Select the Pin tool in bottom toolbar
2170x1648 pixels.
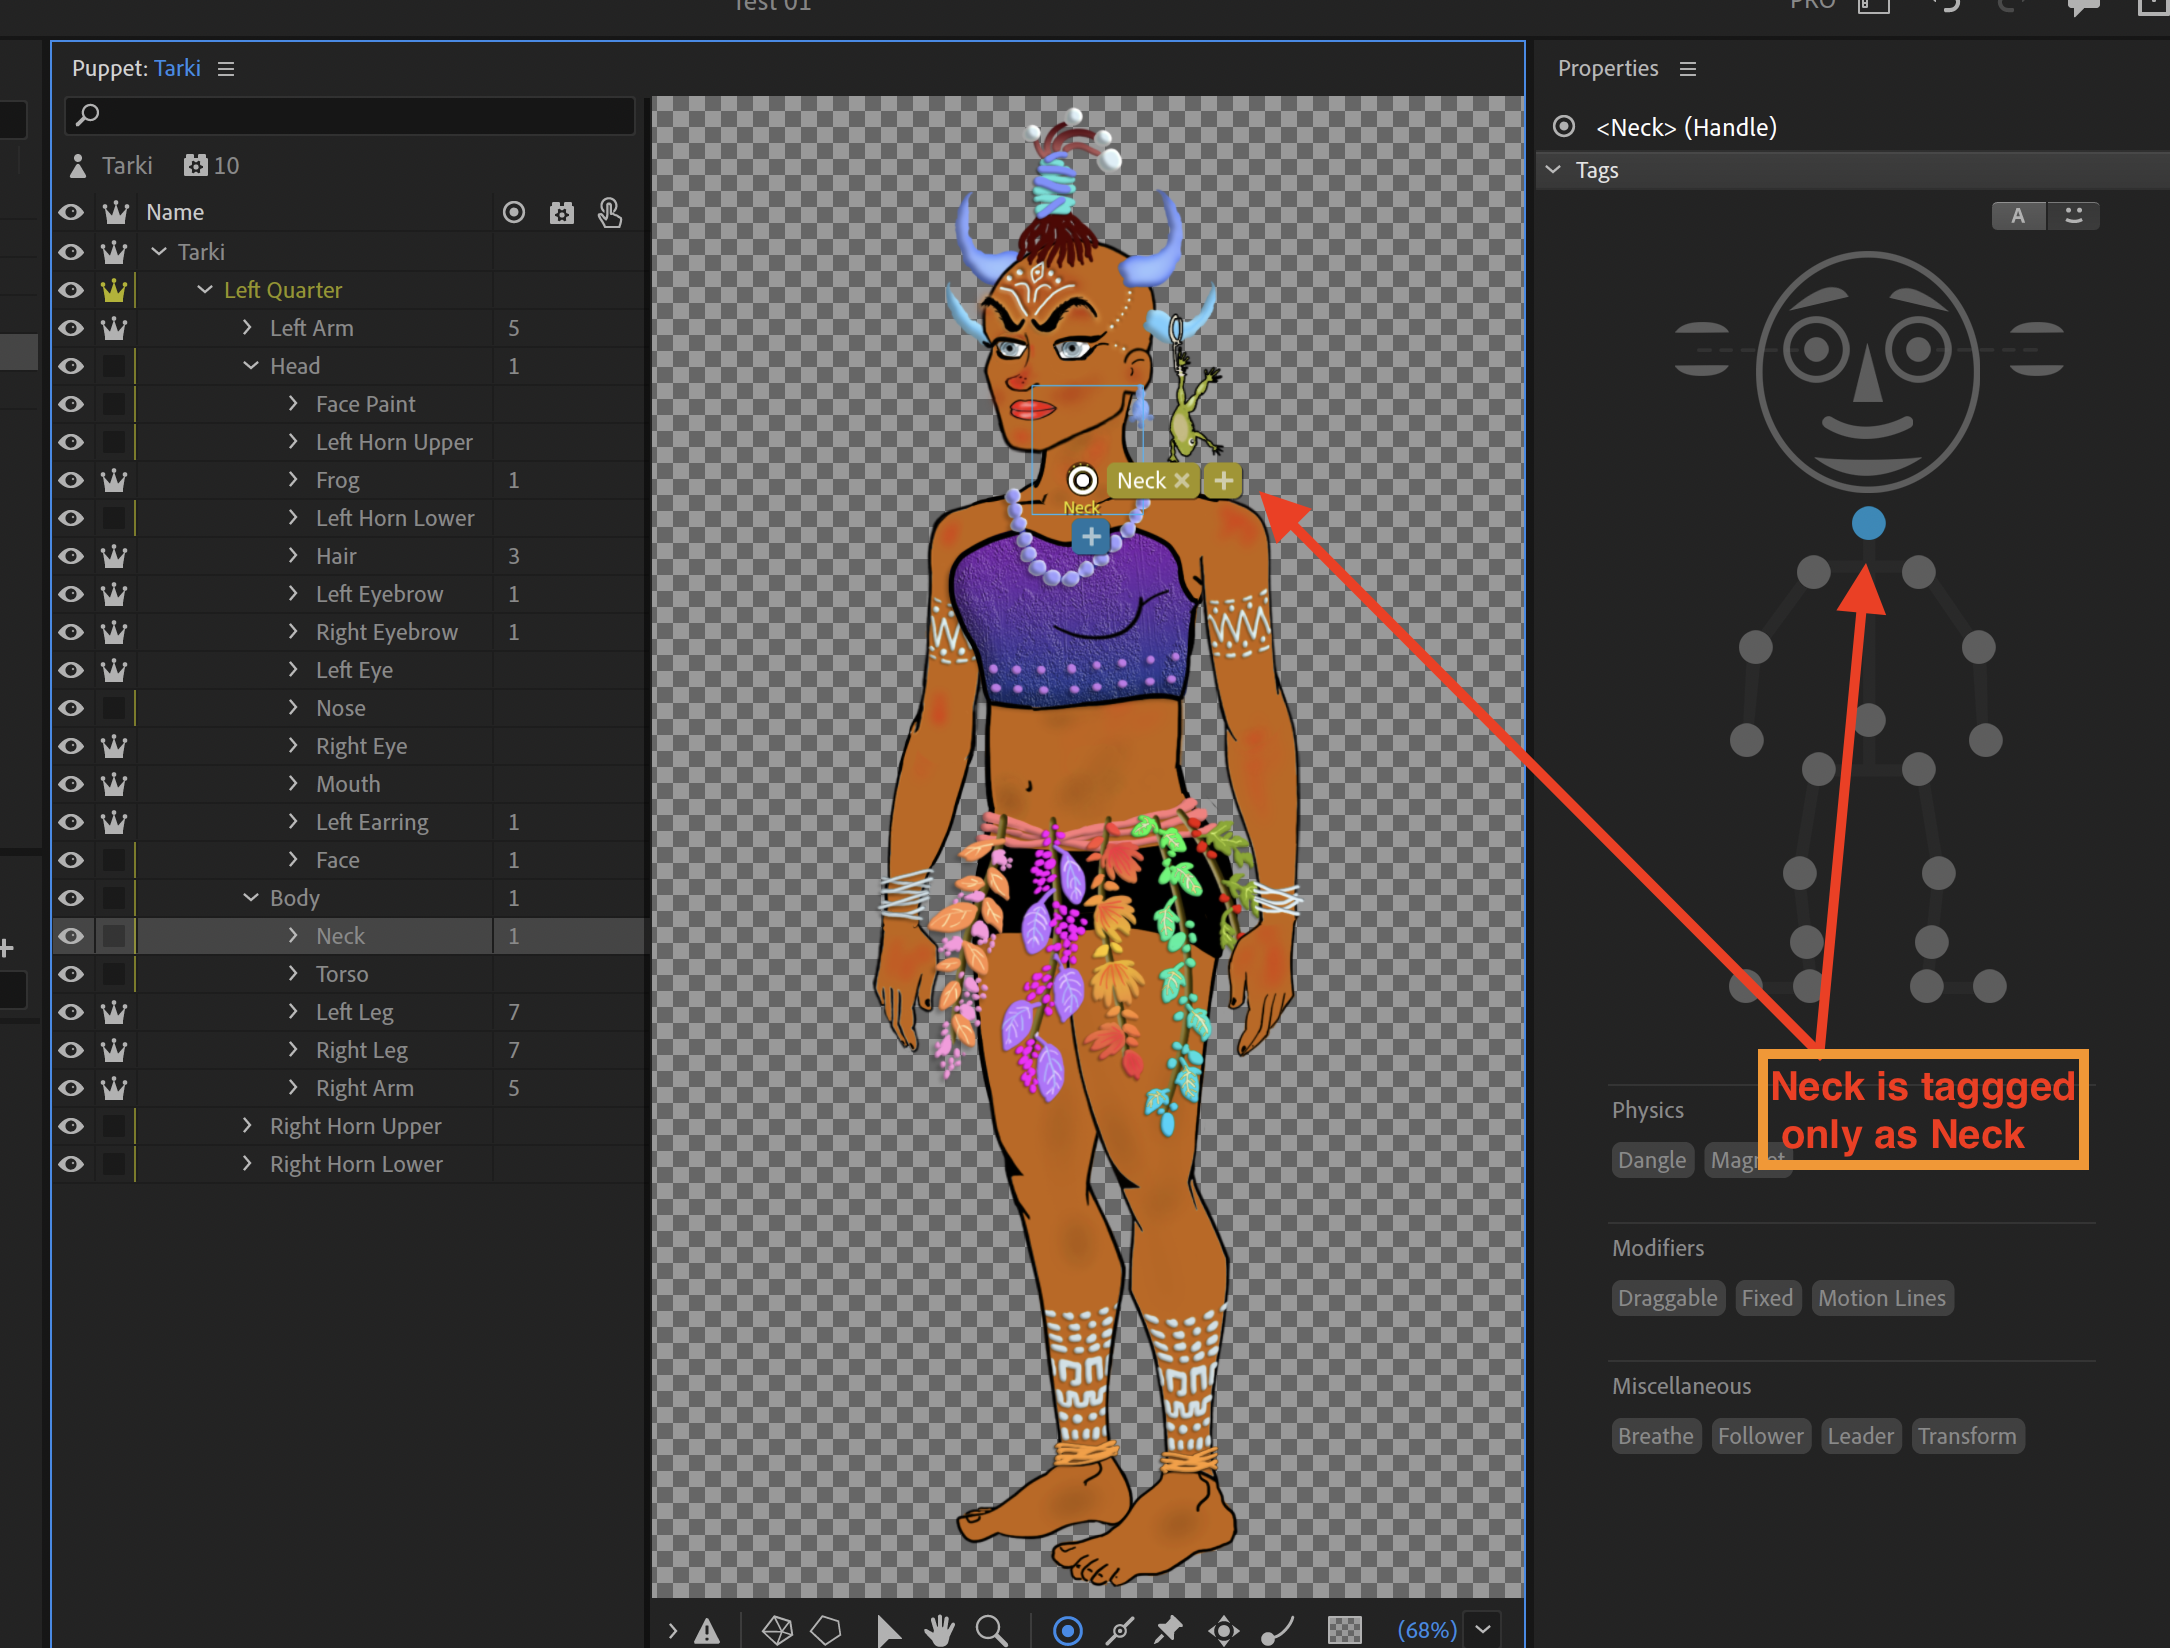click(1168, 1628)
